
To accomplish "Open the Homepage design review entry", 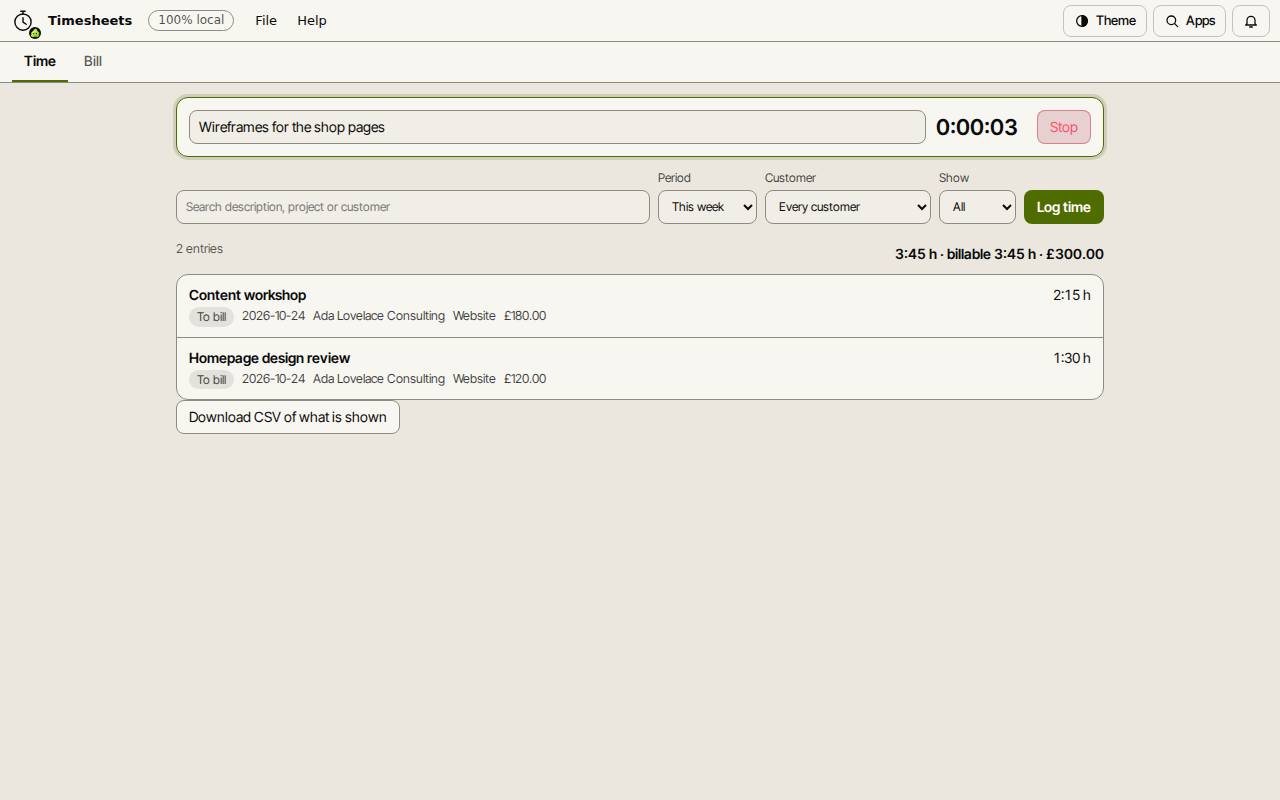I will pyautogui.click(x=640, y=369).
